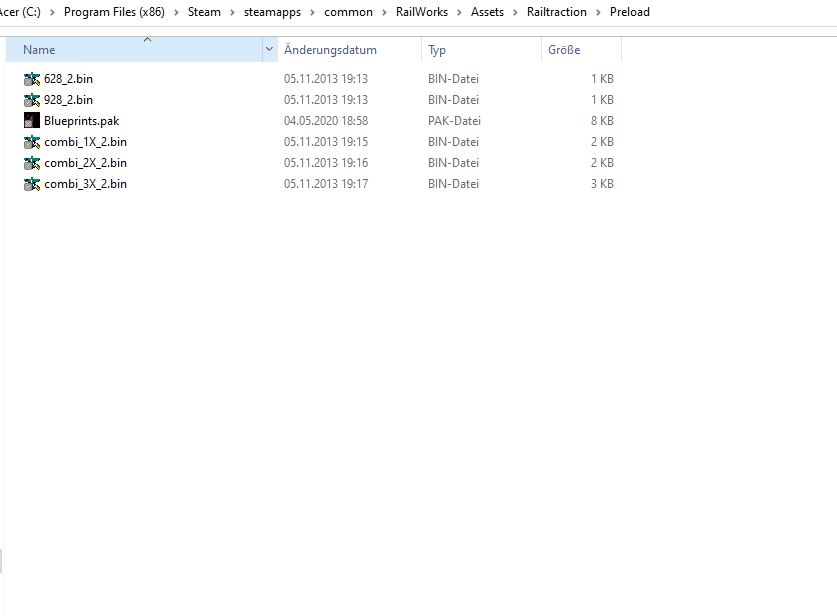Expand the chevron after common
837x616 pixels.
tap(384, 12)
